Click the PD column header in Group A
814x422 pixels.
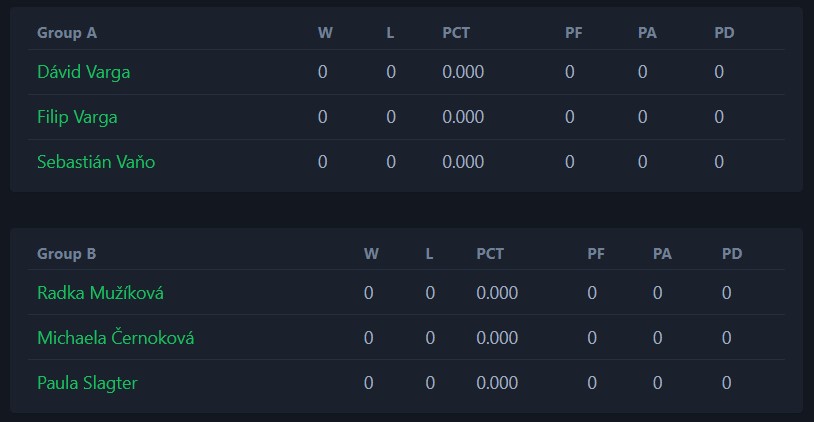(x=724, y=33)
